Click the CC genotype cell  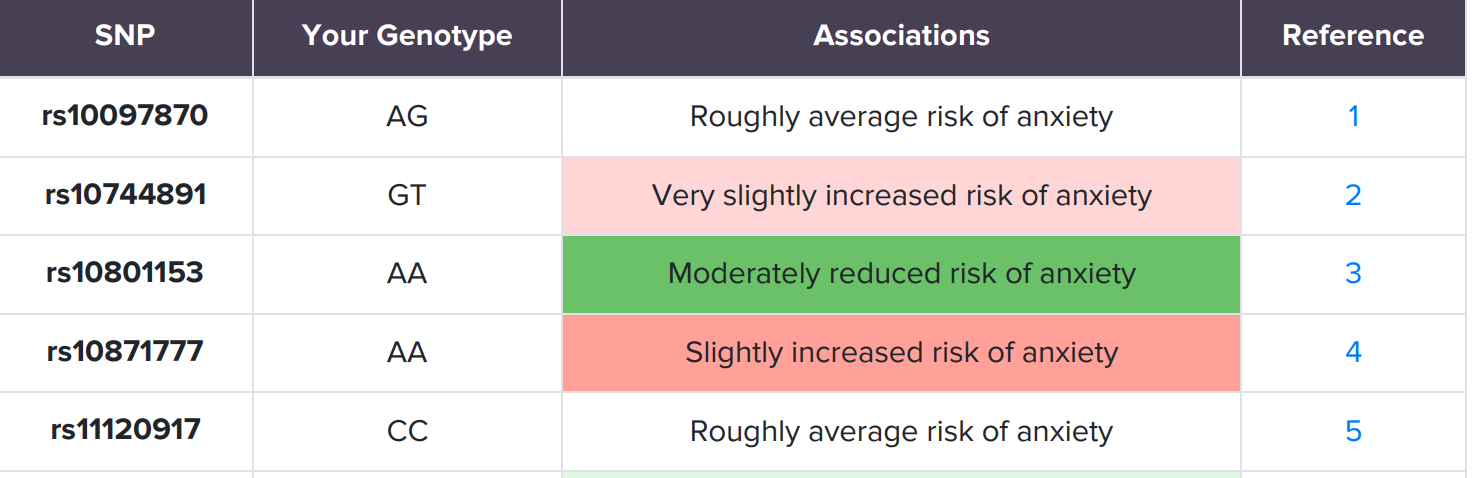(x=407, y=431)
